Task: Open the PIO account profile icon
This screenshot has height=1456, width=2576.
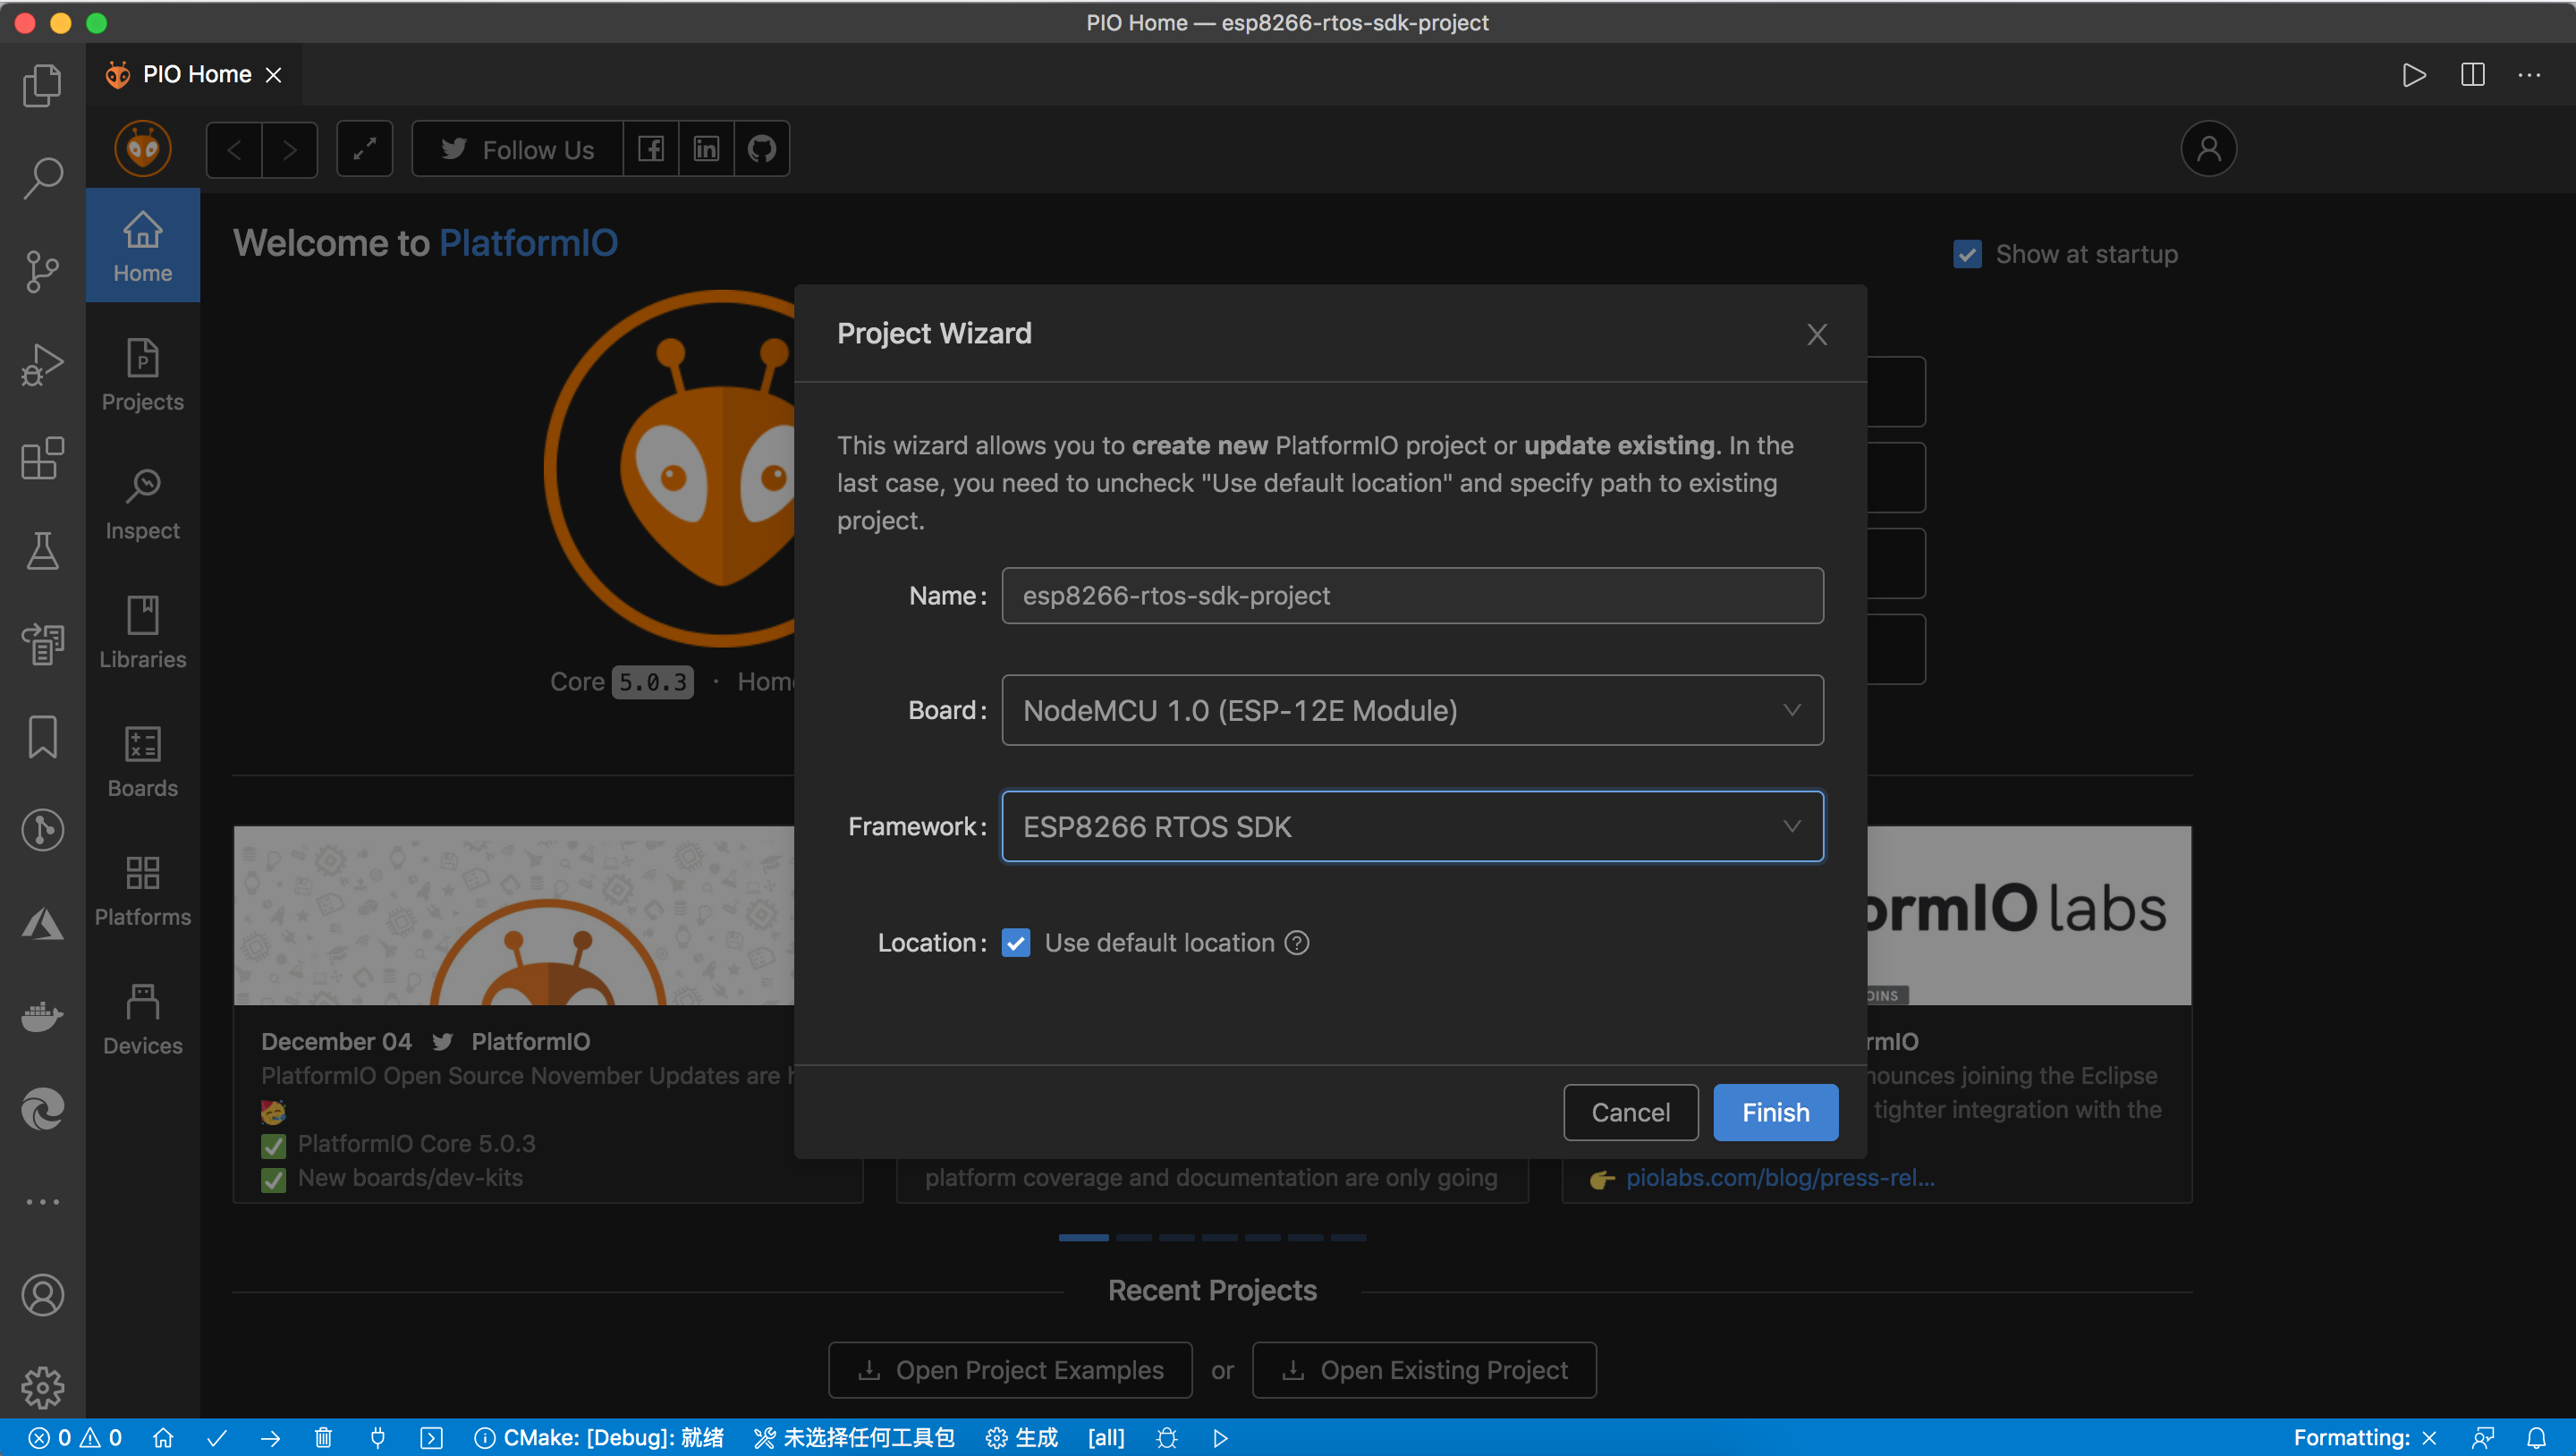Action: pos(2208,150)
